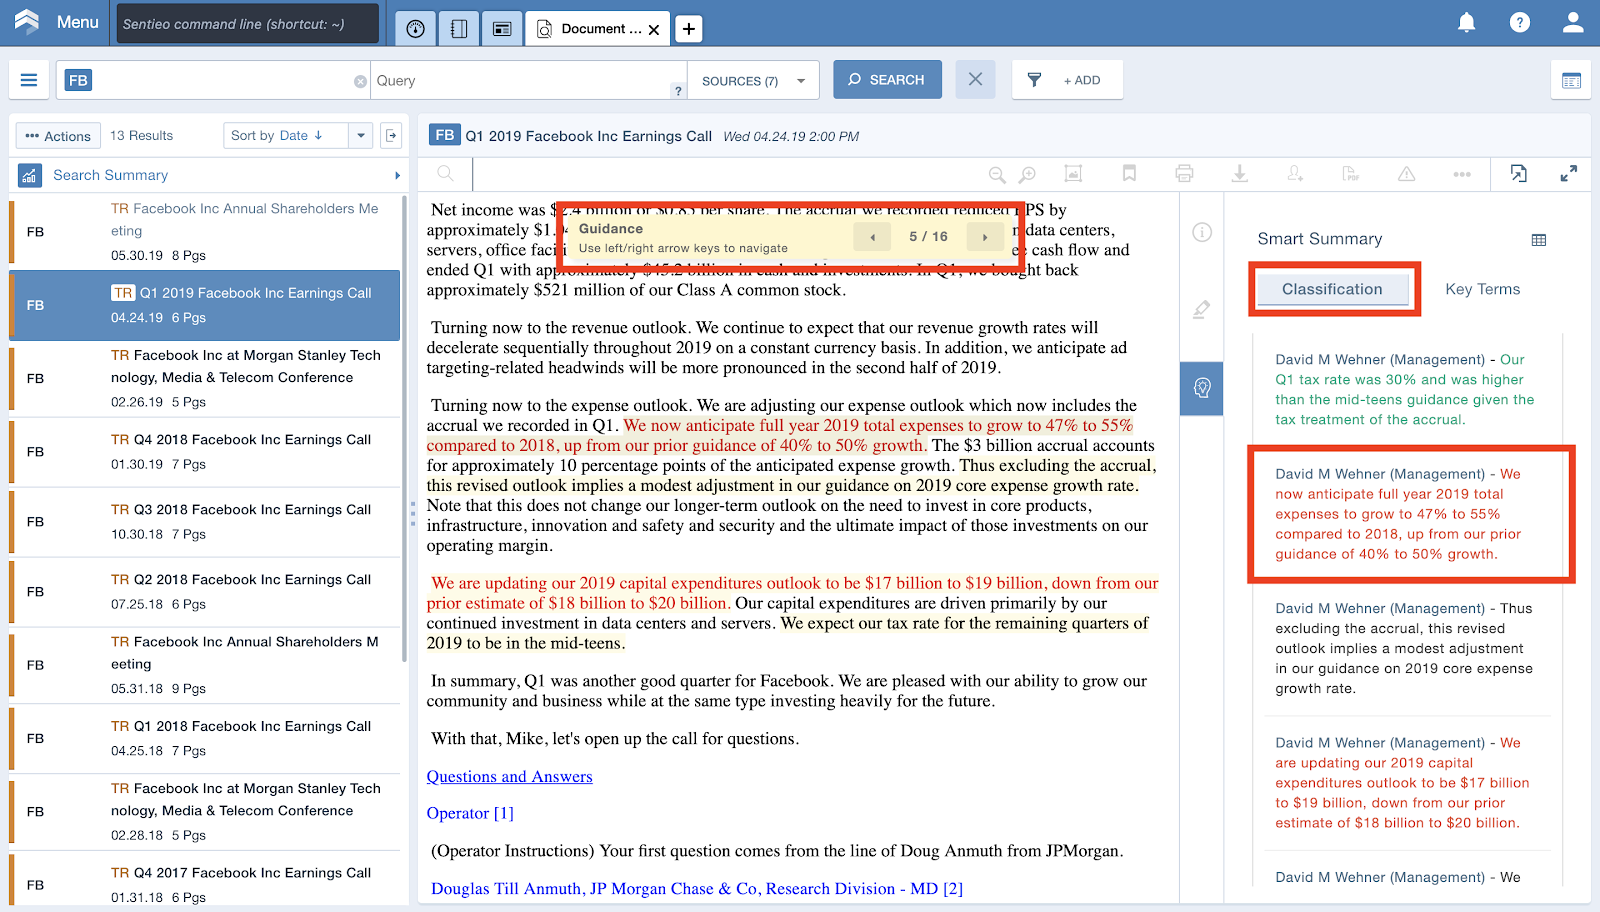Image resolution: width=1600 pixels, height=912 pixels.
Task: Switch to Key Terms tab
Action: (x=1482, y=289)
